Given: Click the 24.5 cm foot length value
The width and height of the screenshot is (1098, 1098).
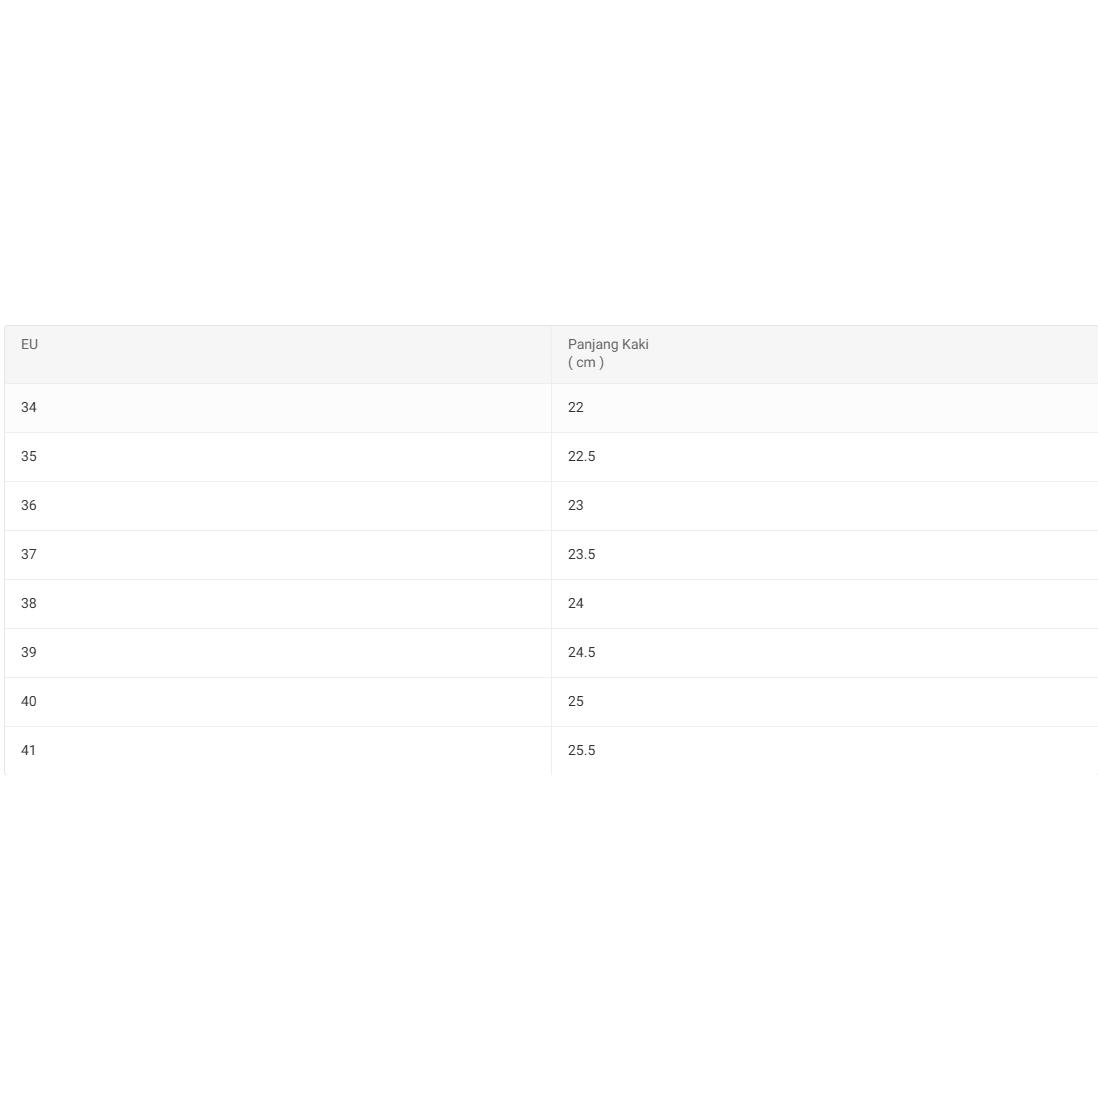Looking at the screenshot, I should tap(582, 653).
